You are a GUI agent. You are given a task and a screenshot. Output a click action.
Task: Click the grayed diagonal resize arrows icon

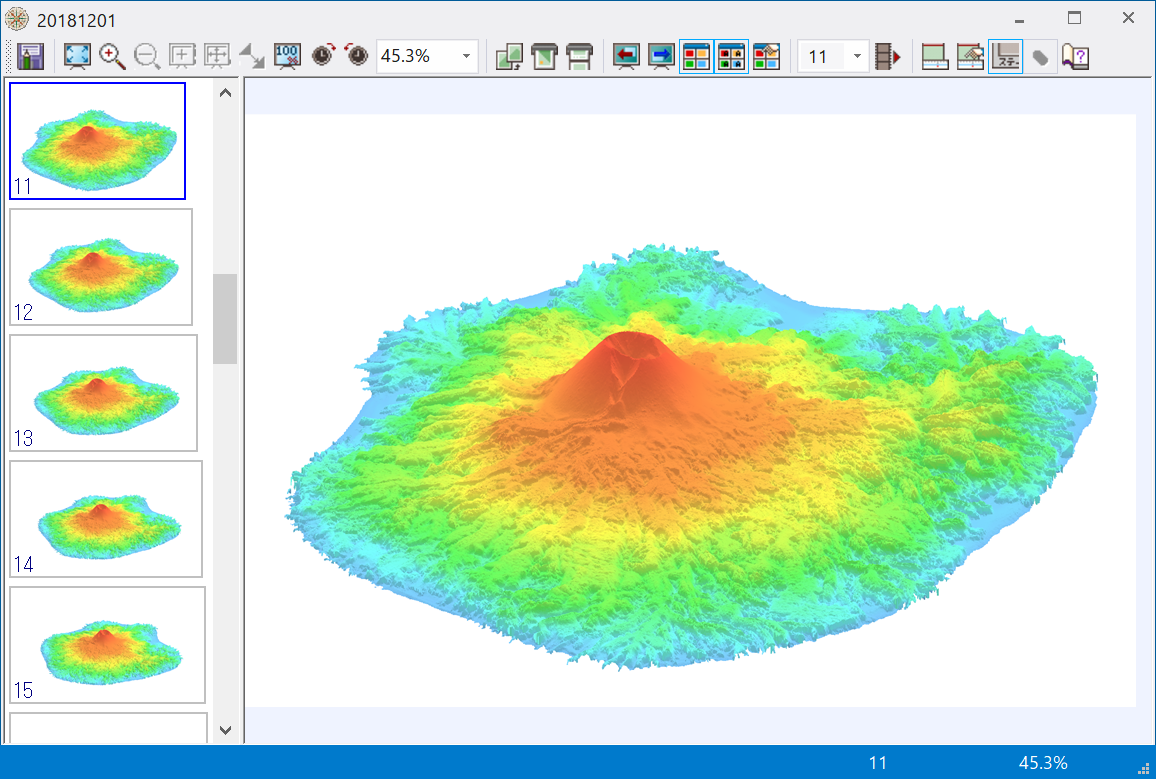tap(251, 57)
